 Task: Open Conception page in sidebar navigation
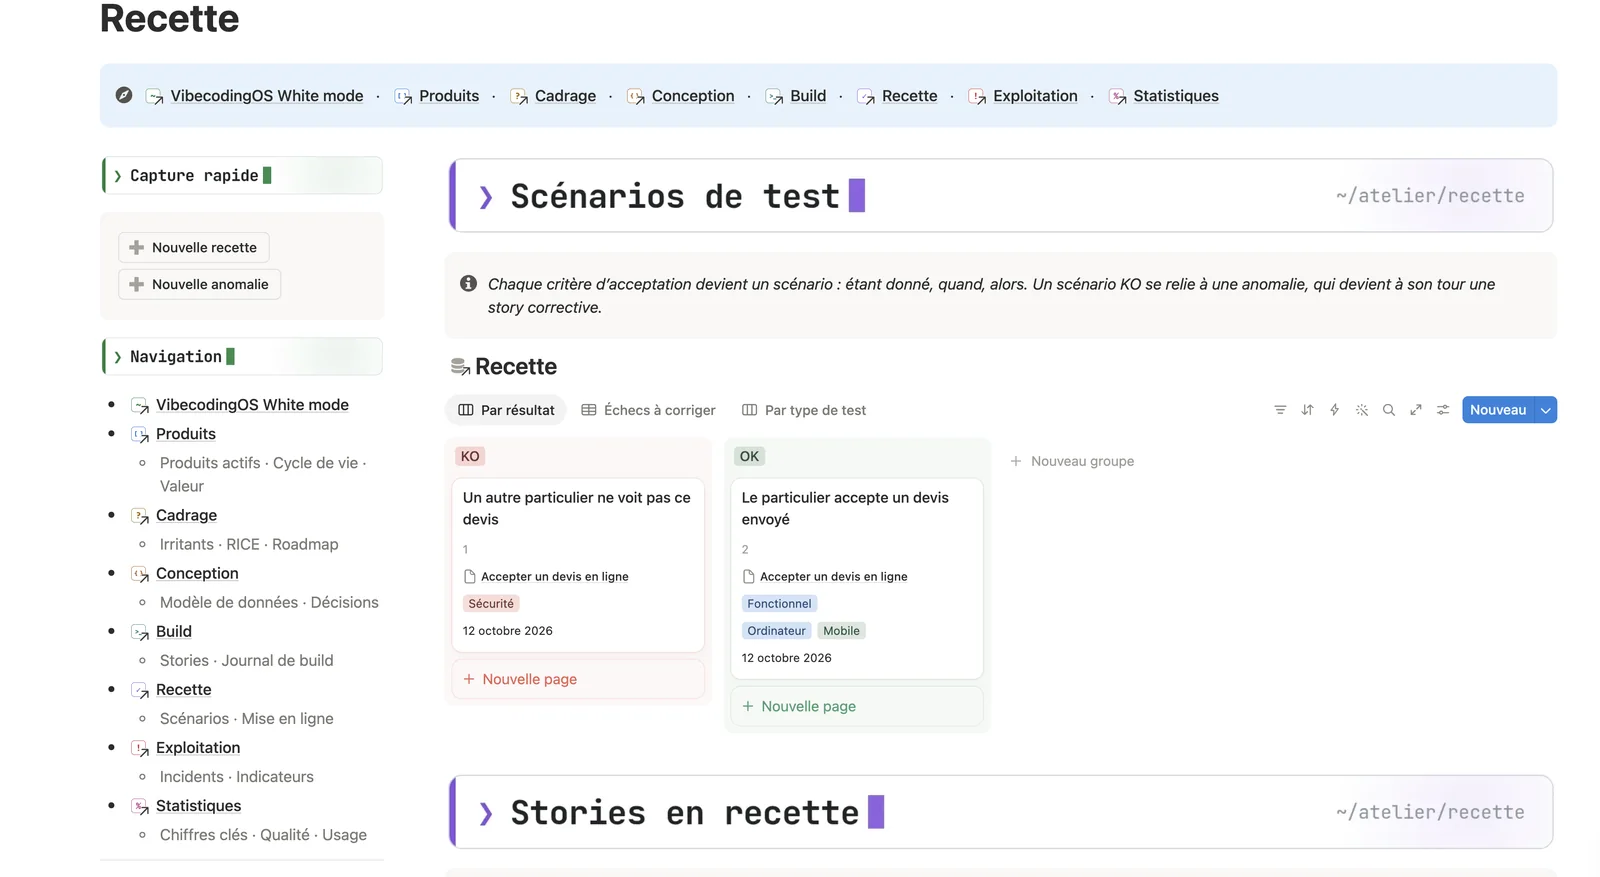click(197, 573)
